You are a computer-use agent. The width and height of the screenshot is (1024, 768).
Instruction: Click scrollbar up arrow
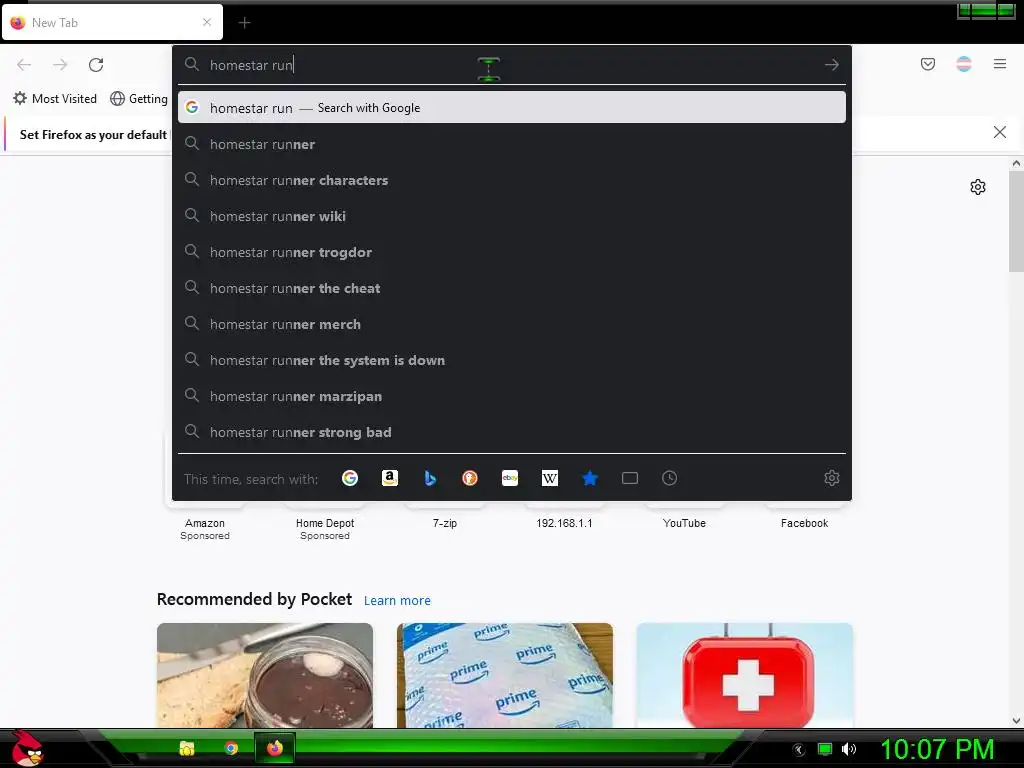[1016, 163]
